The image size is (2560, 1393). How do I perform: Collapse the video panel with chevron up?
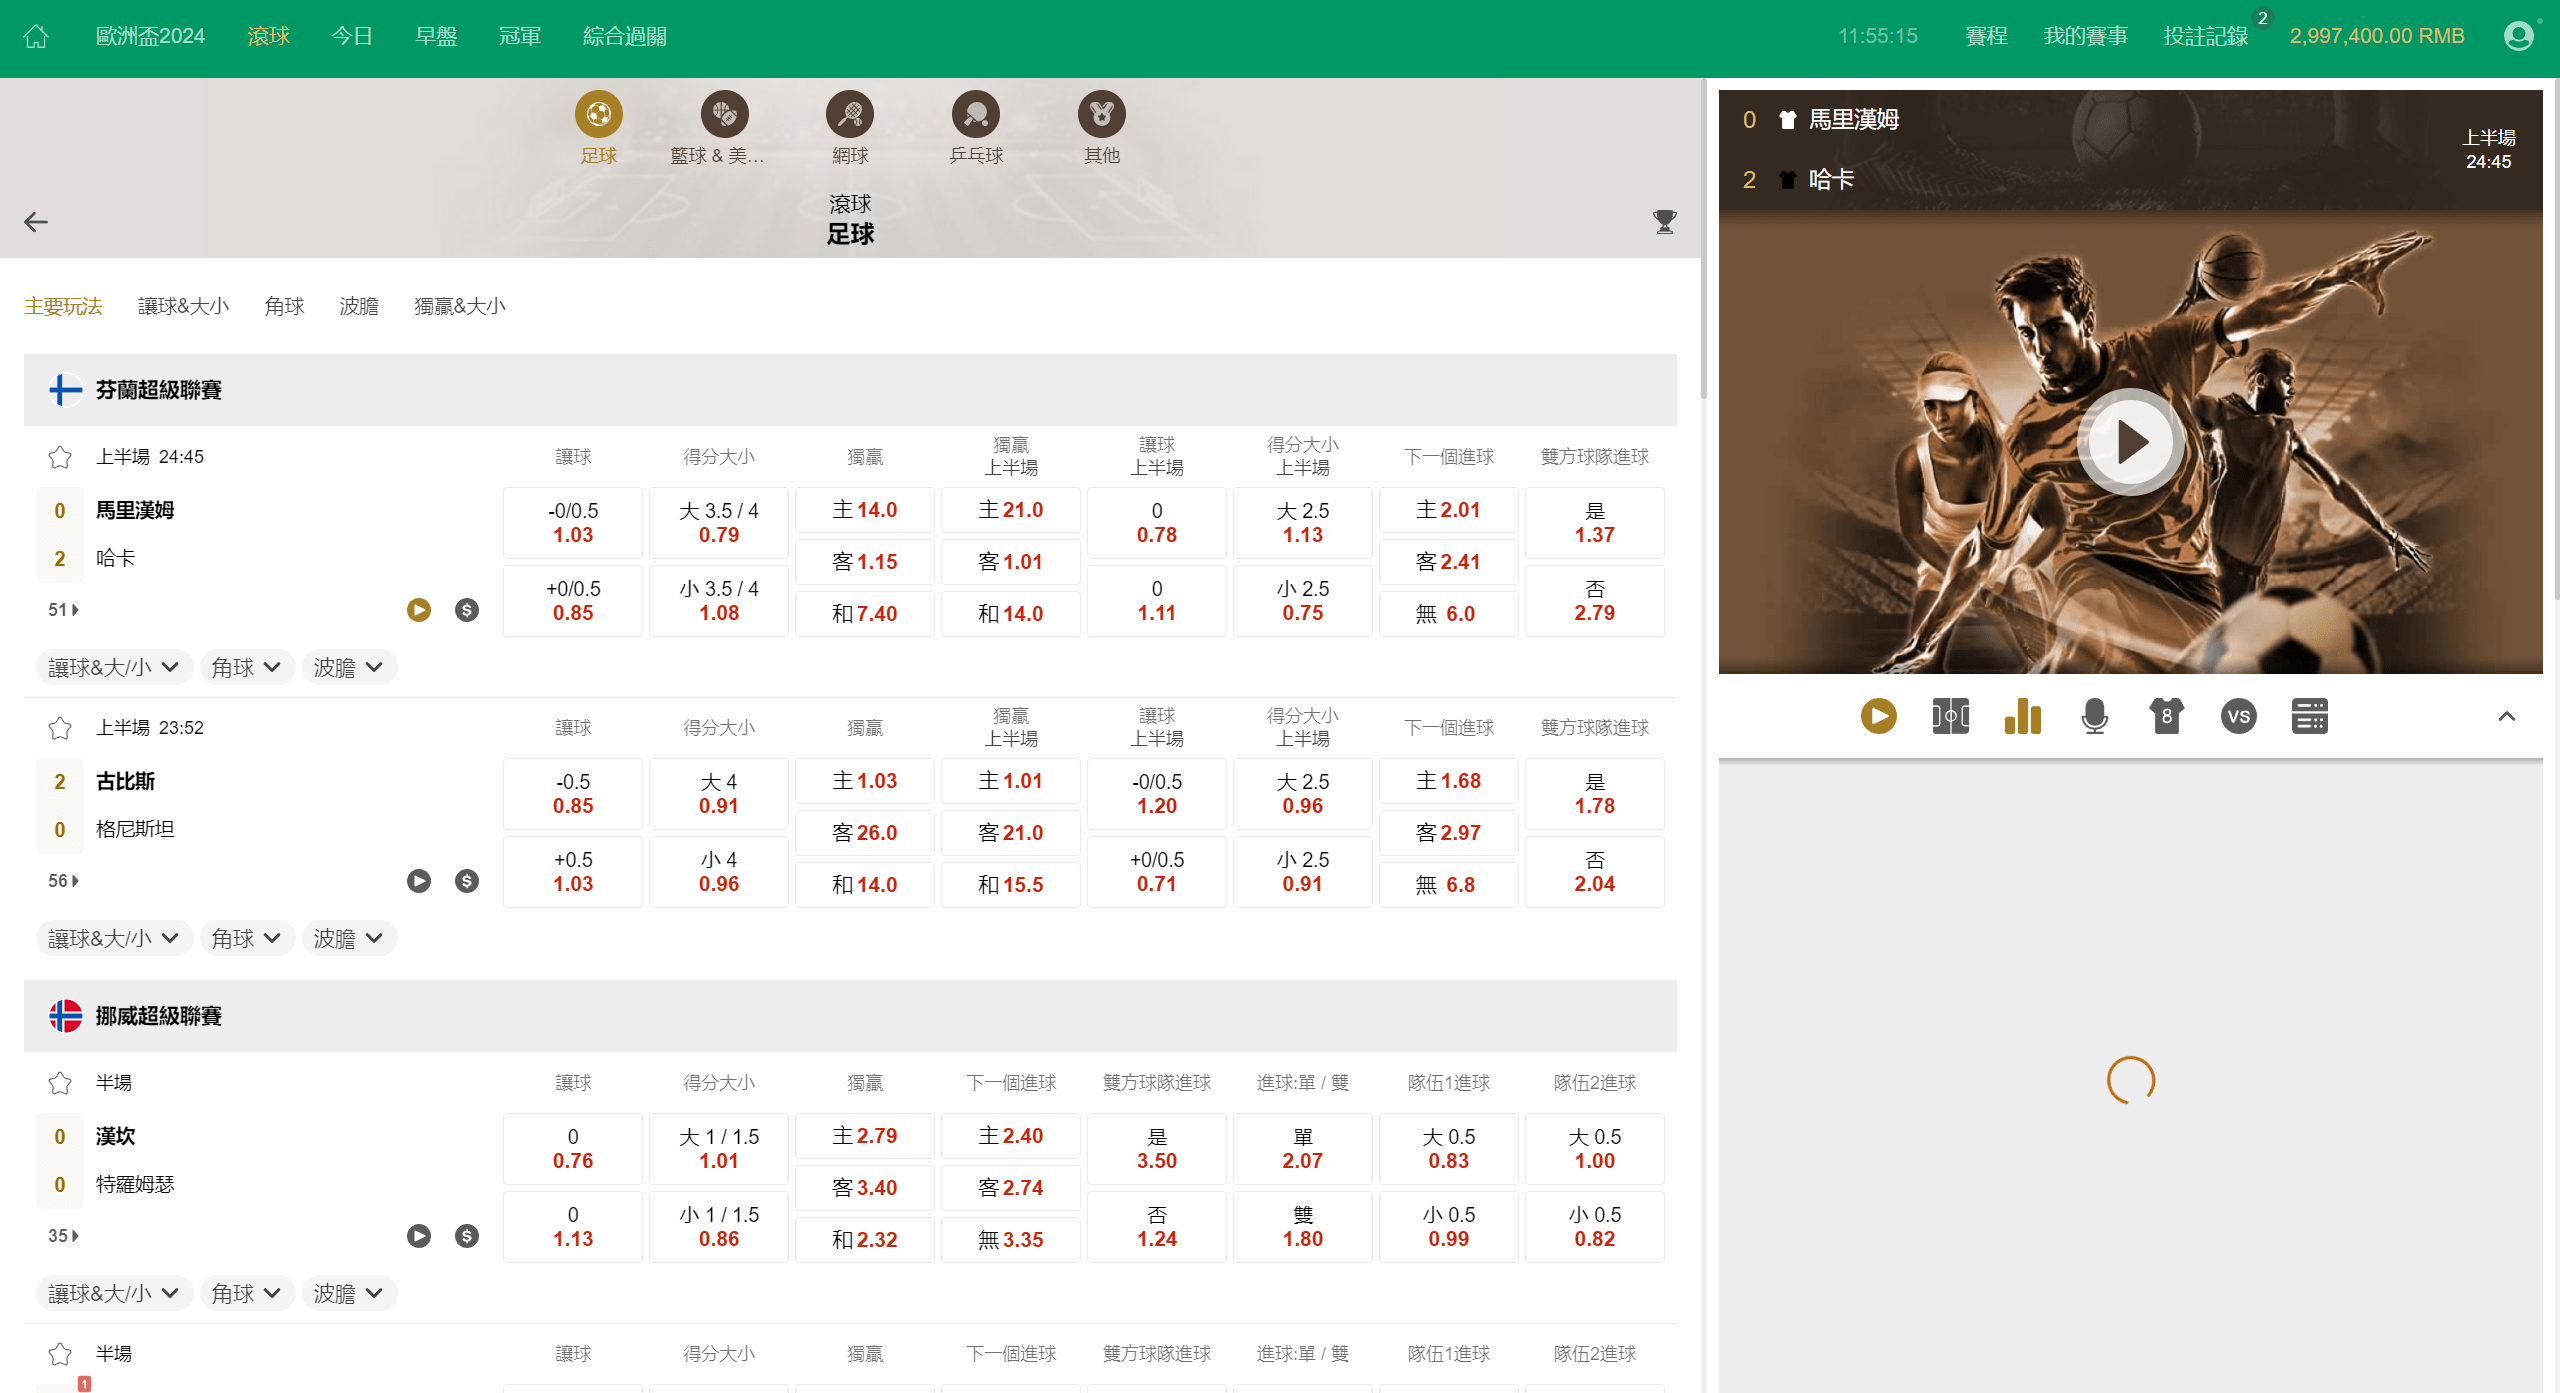(2506, 716)
